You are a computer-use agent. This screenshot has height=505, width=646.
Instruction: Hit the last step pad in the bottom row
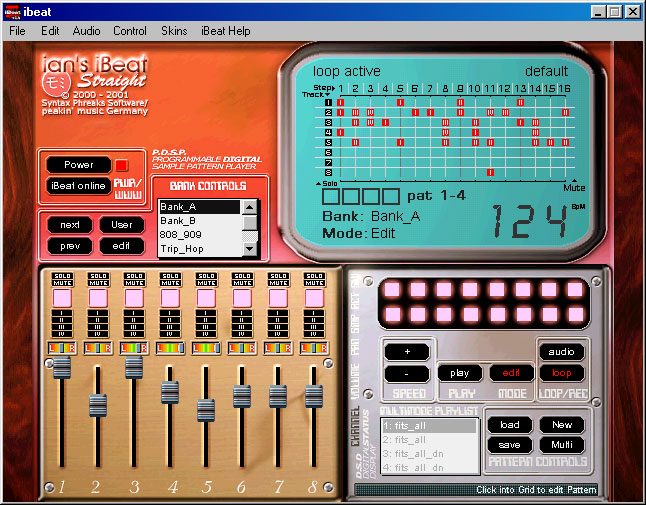pos(575,315)
